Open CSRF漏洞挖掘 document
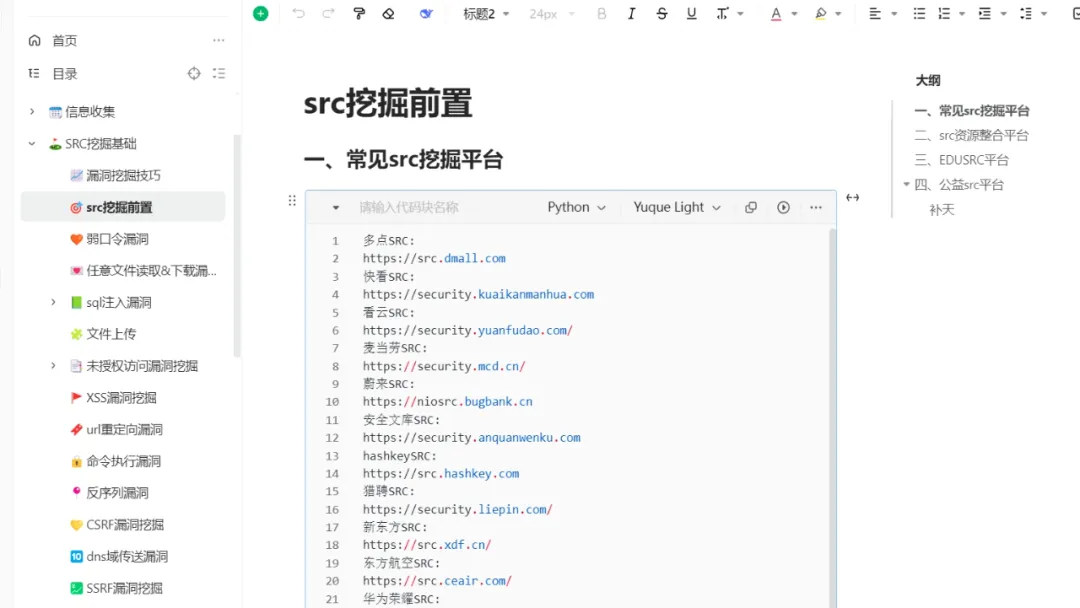The height and width of the screenshot is (608, 1080). (x=125, y=525)
